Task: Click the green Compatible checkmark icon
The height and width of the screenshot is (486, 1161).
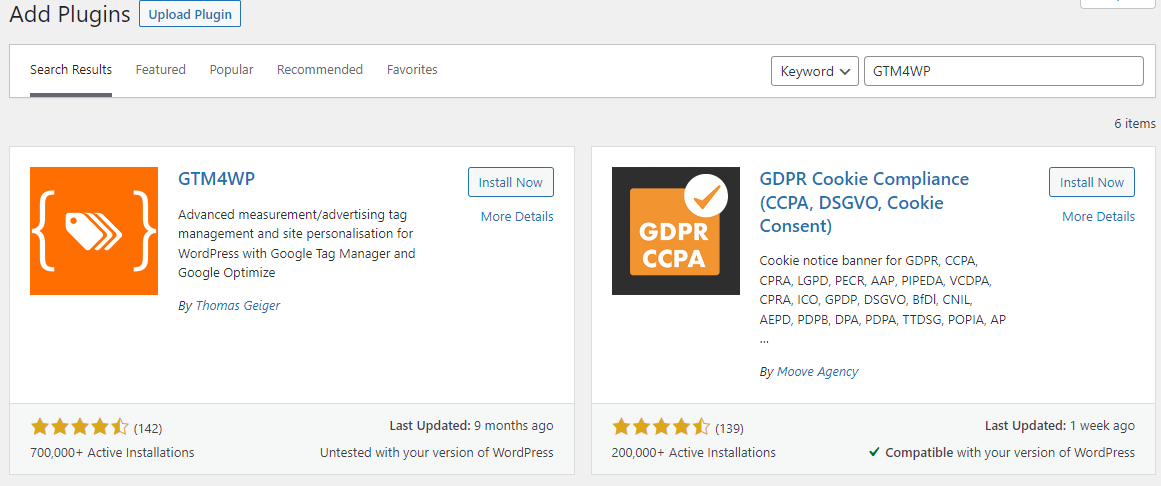Action: [874, 451]
